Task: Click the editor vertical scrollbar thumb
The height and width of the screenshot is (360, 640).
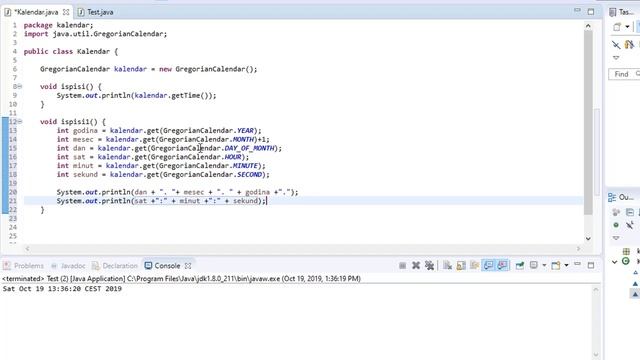Action: point(588,122)
